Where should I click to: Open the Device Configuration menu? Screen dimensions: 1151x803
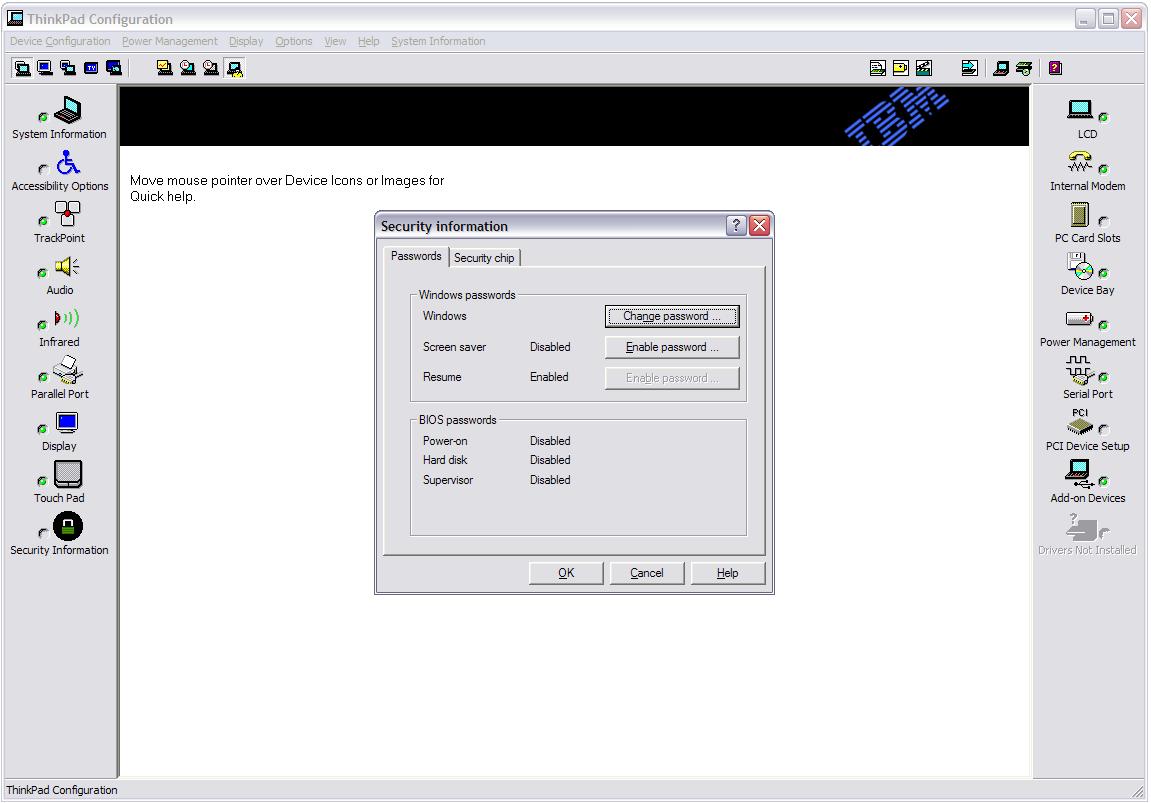(60, 41)
